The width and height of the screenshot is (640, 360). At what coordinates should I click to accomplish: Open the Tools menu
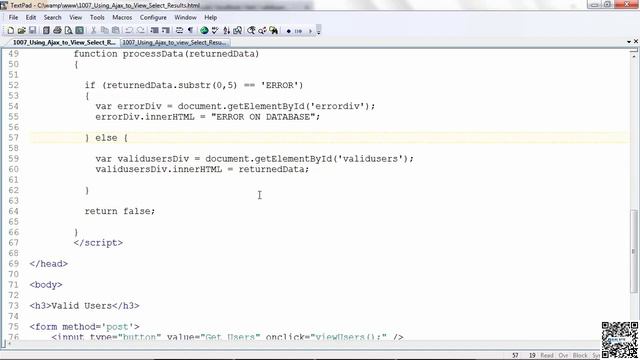click(97, 18)
